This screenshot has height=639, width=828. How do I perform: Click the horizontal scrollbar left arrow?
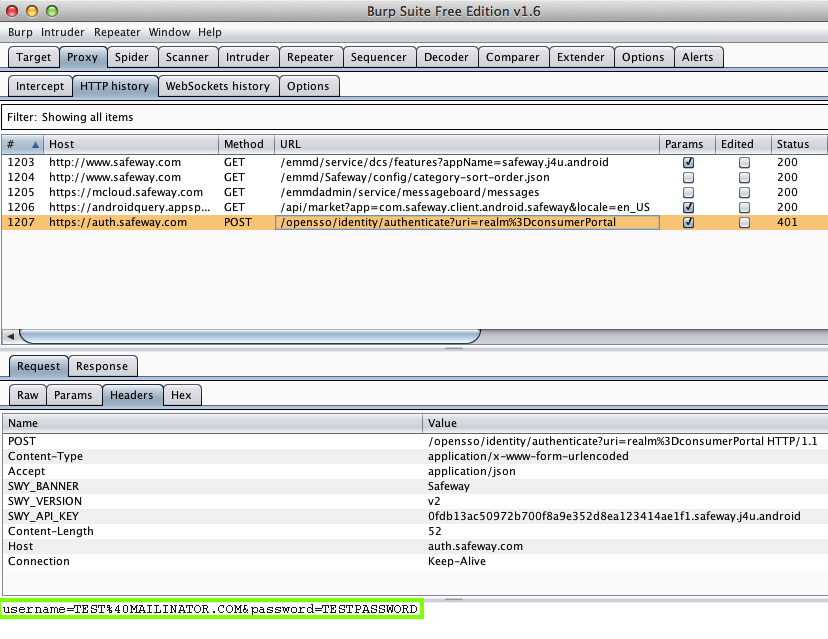point(10,336)
